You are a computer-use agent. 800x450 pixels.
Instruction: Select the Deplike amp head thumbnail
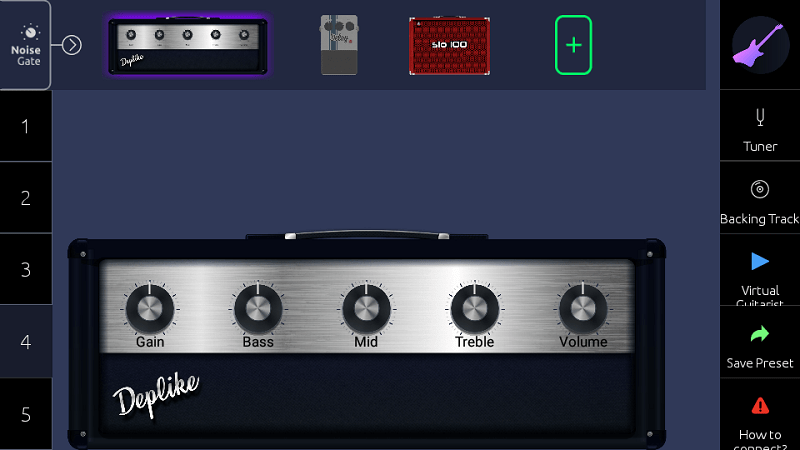click(188, 46)
